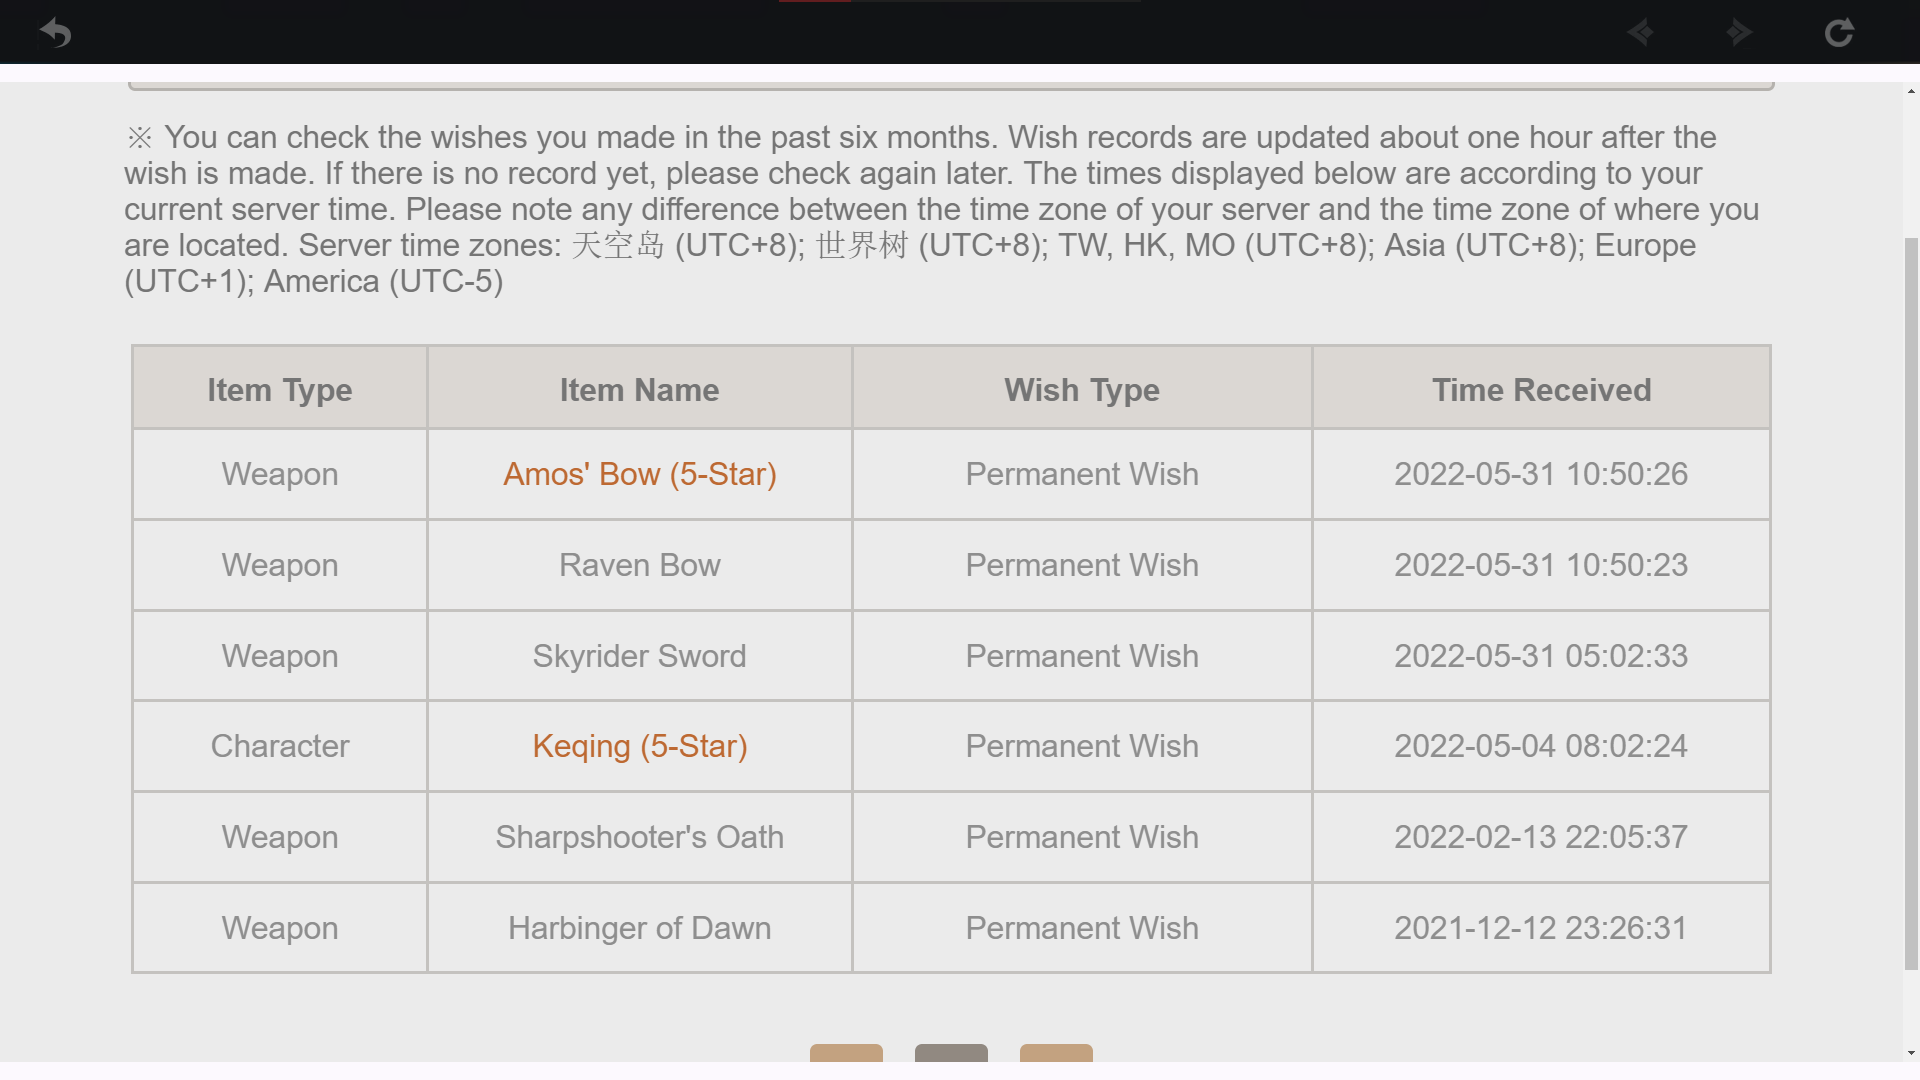Click the Amos' Bow (5-Star) entry
Screen dimensions: 1920x1080
coord(639,474)
